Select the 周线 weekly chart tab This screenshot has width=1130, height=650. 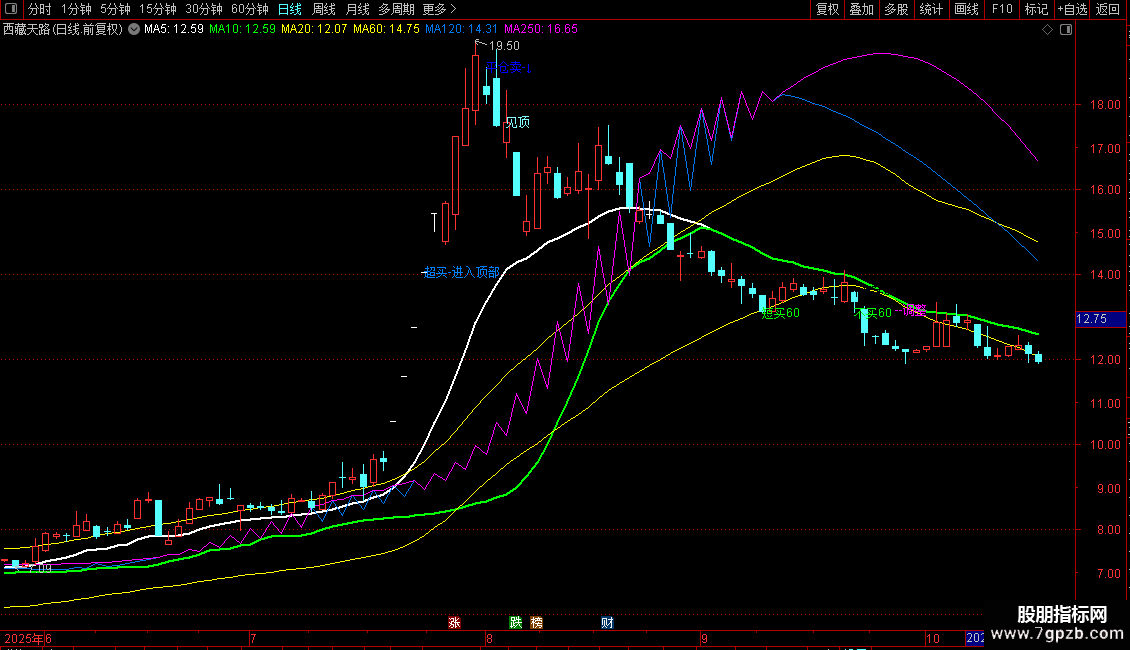tap(324, 9)
